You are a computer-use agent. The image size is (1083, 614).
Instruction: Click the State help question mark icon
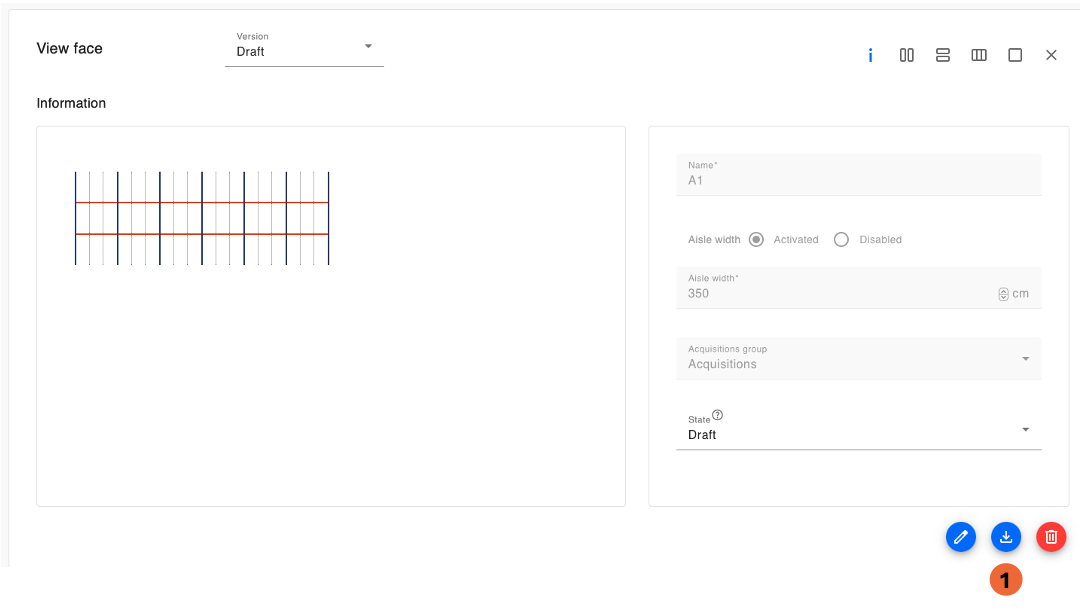718,415
